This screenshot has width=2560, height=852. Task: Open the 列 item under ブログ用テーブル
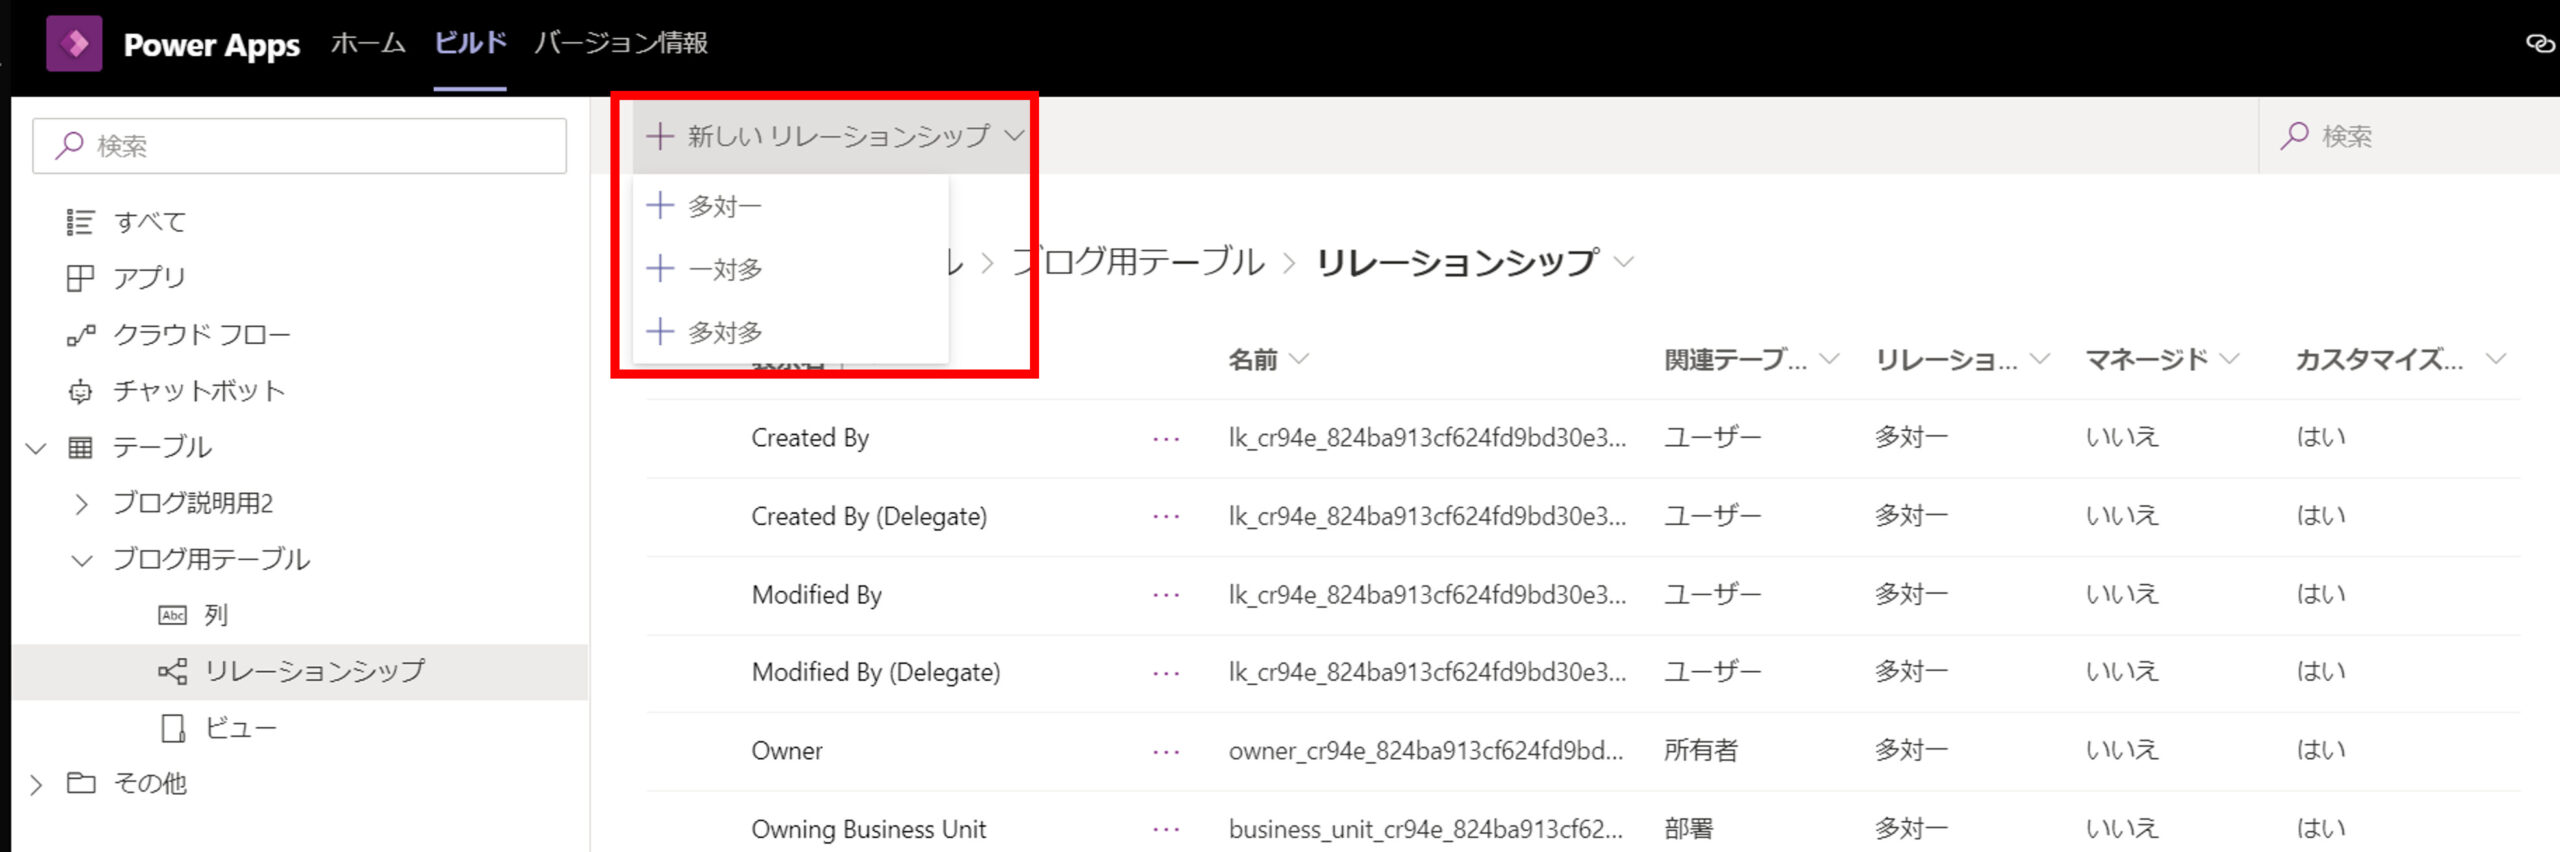pos(215,615)
